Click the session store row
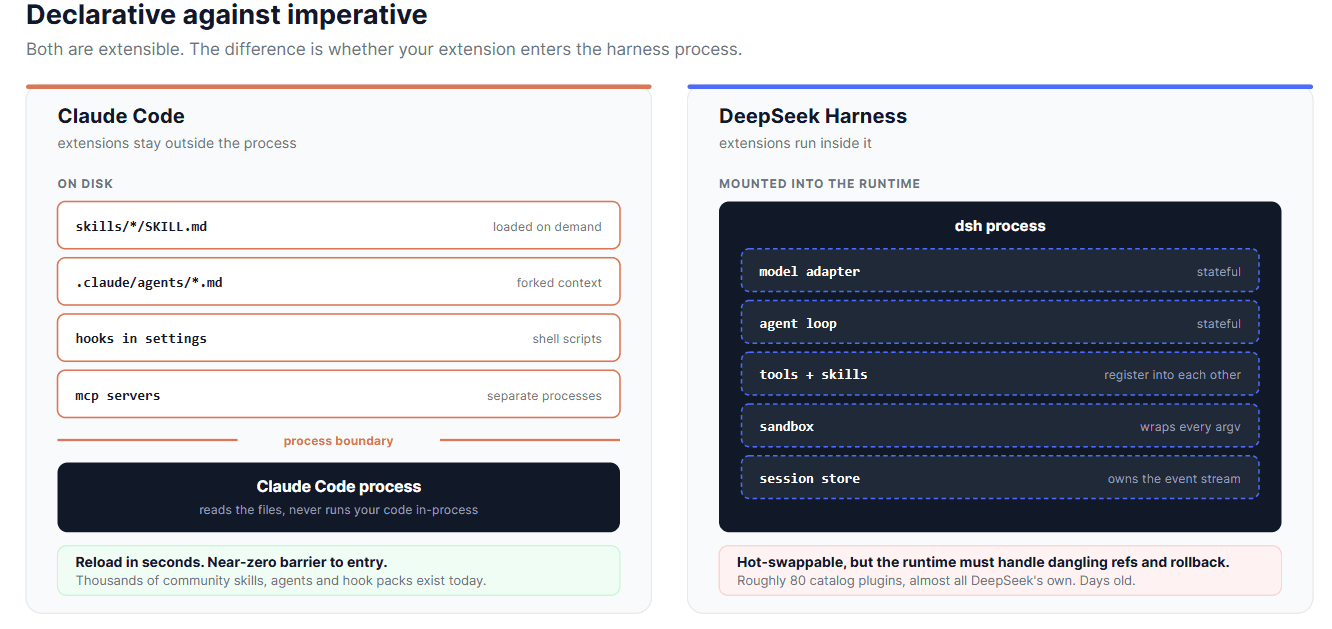Viewport: 1332px width, 629px height. click(1000, 478)
